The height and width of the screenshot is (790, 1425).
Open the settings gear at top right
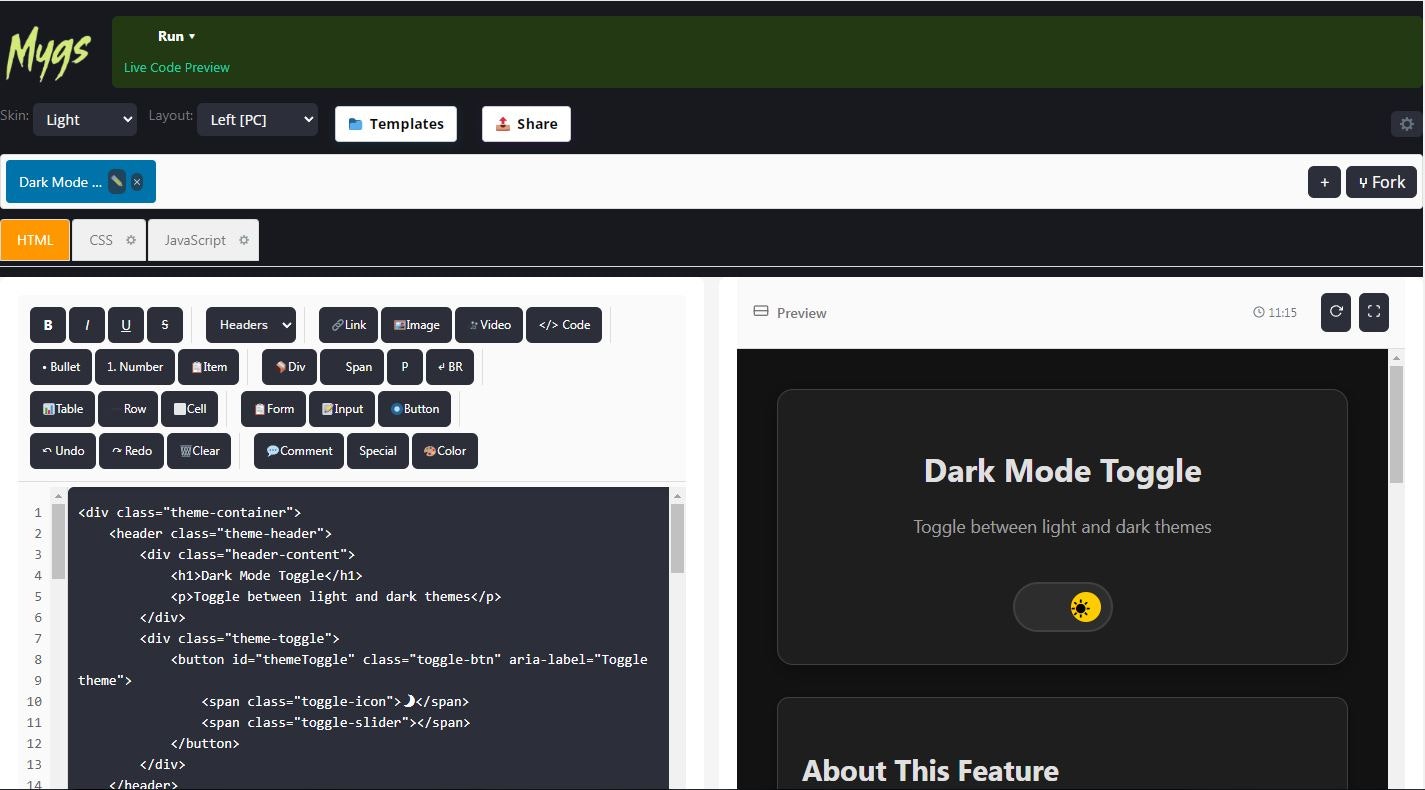point(1407,124)
